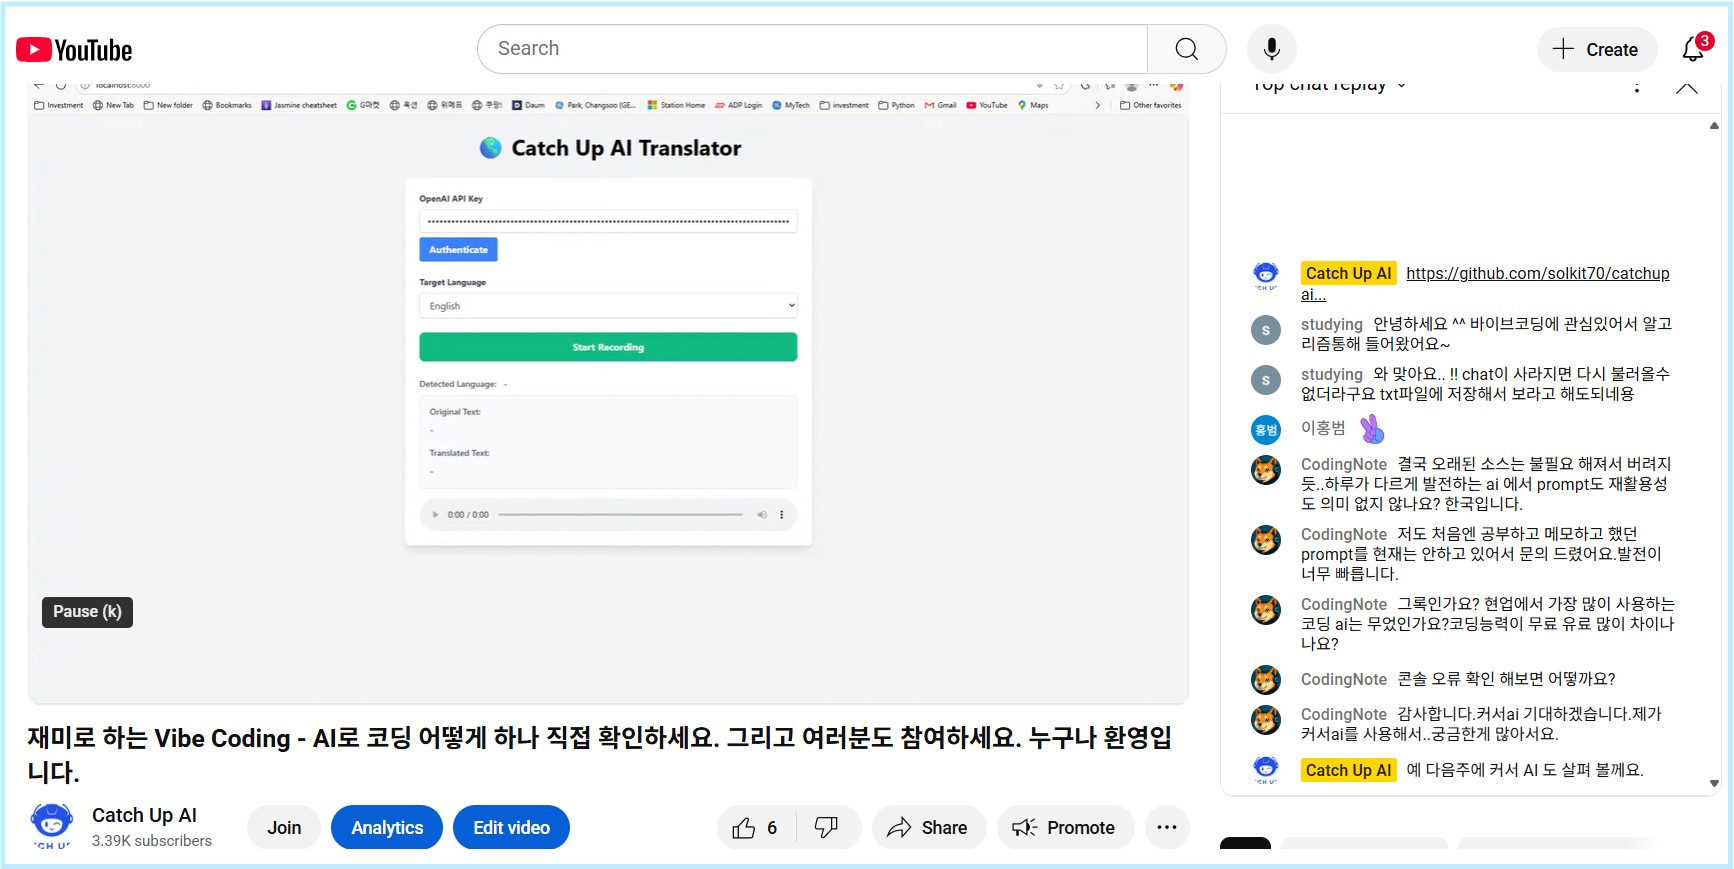Click the Edit video button

[511, 827]
